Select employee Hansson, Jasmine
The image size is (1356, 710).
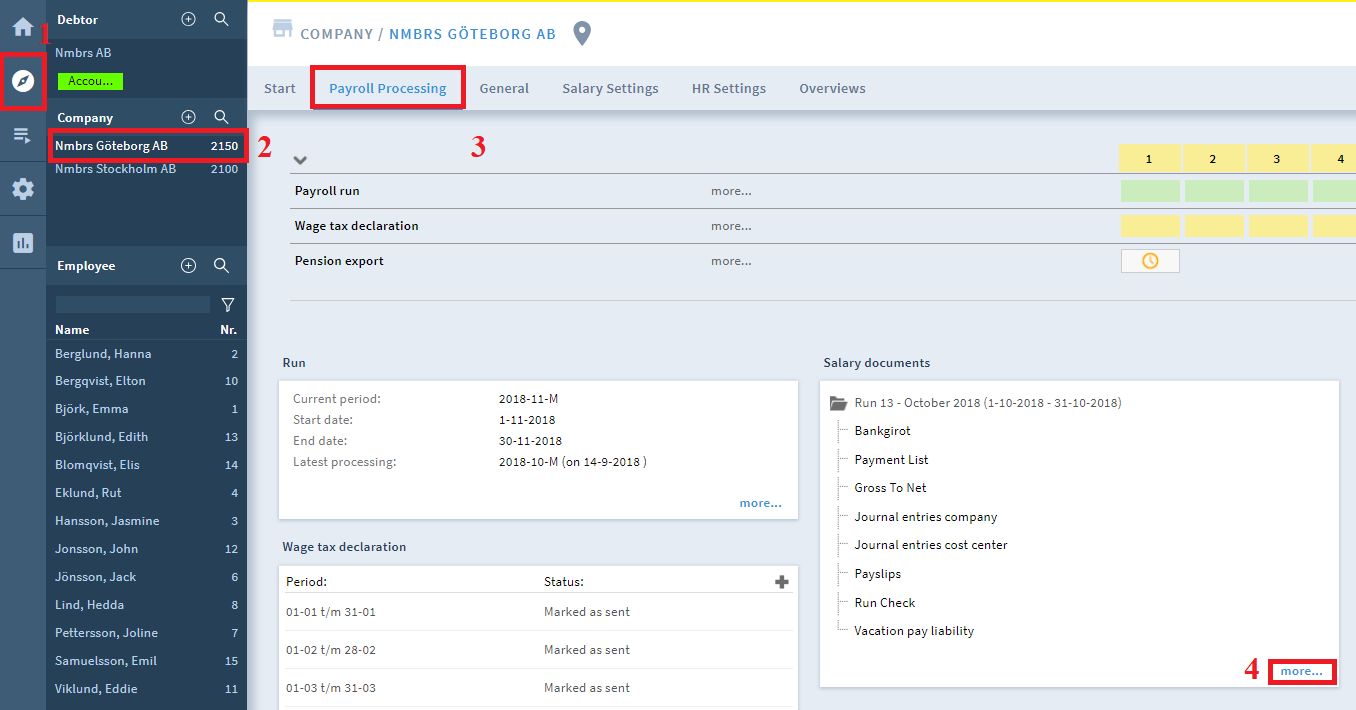(146, 521)
